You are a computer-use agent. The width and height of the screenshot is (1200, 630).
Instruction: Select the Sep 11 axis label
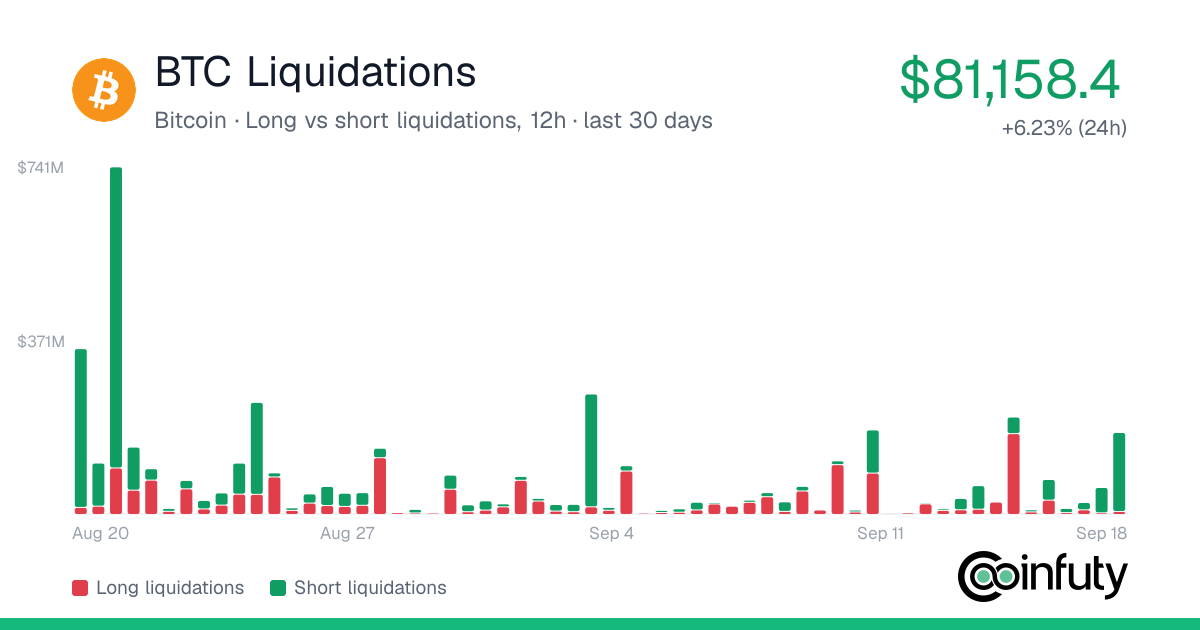click(x=880, y=534)
